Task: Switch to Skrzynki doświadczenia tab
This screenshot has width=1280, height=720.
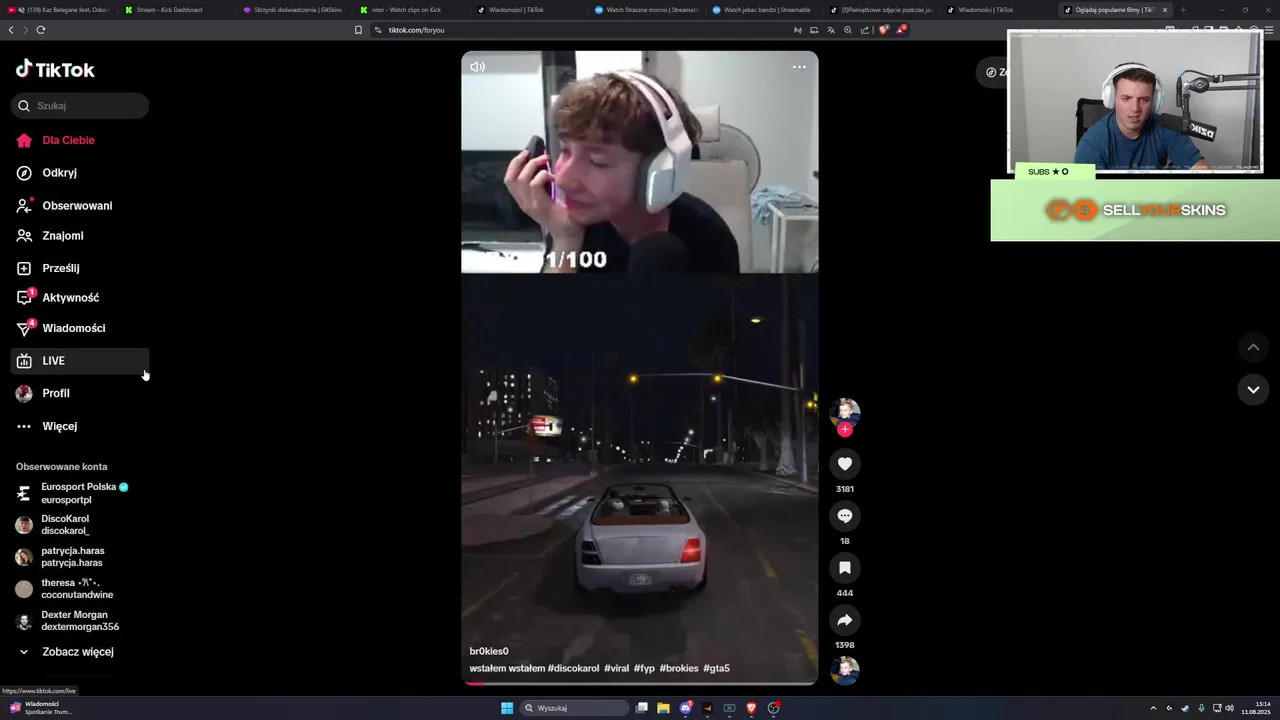Action: coord(292,10)
